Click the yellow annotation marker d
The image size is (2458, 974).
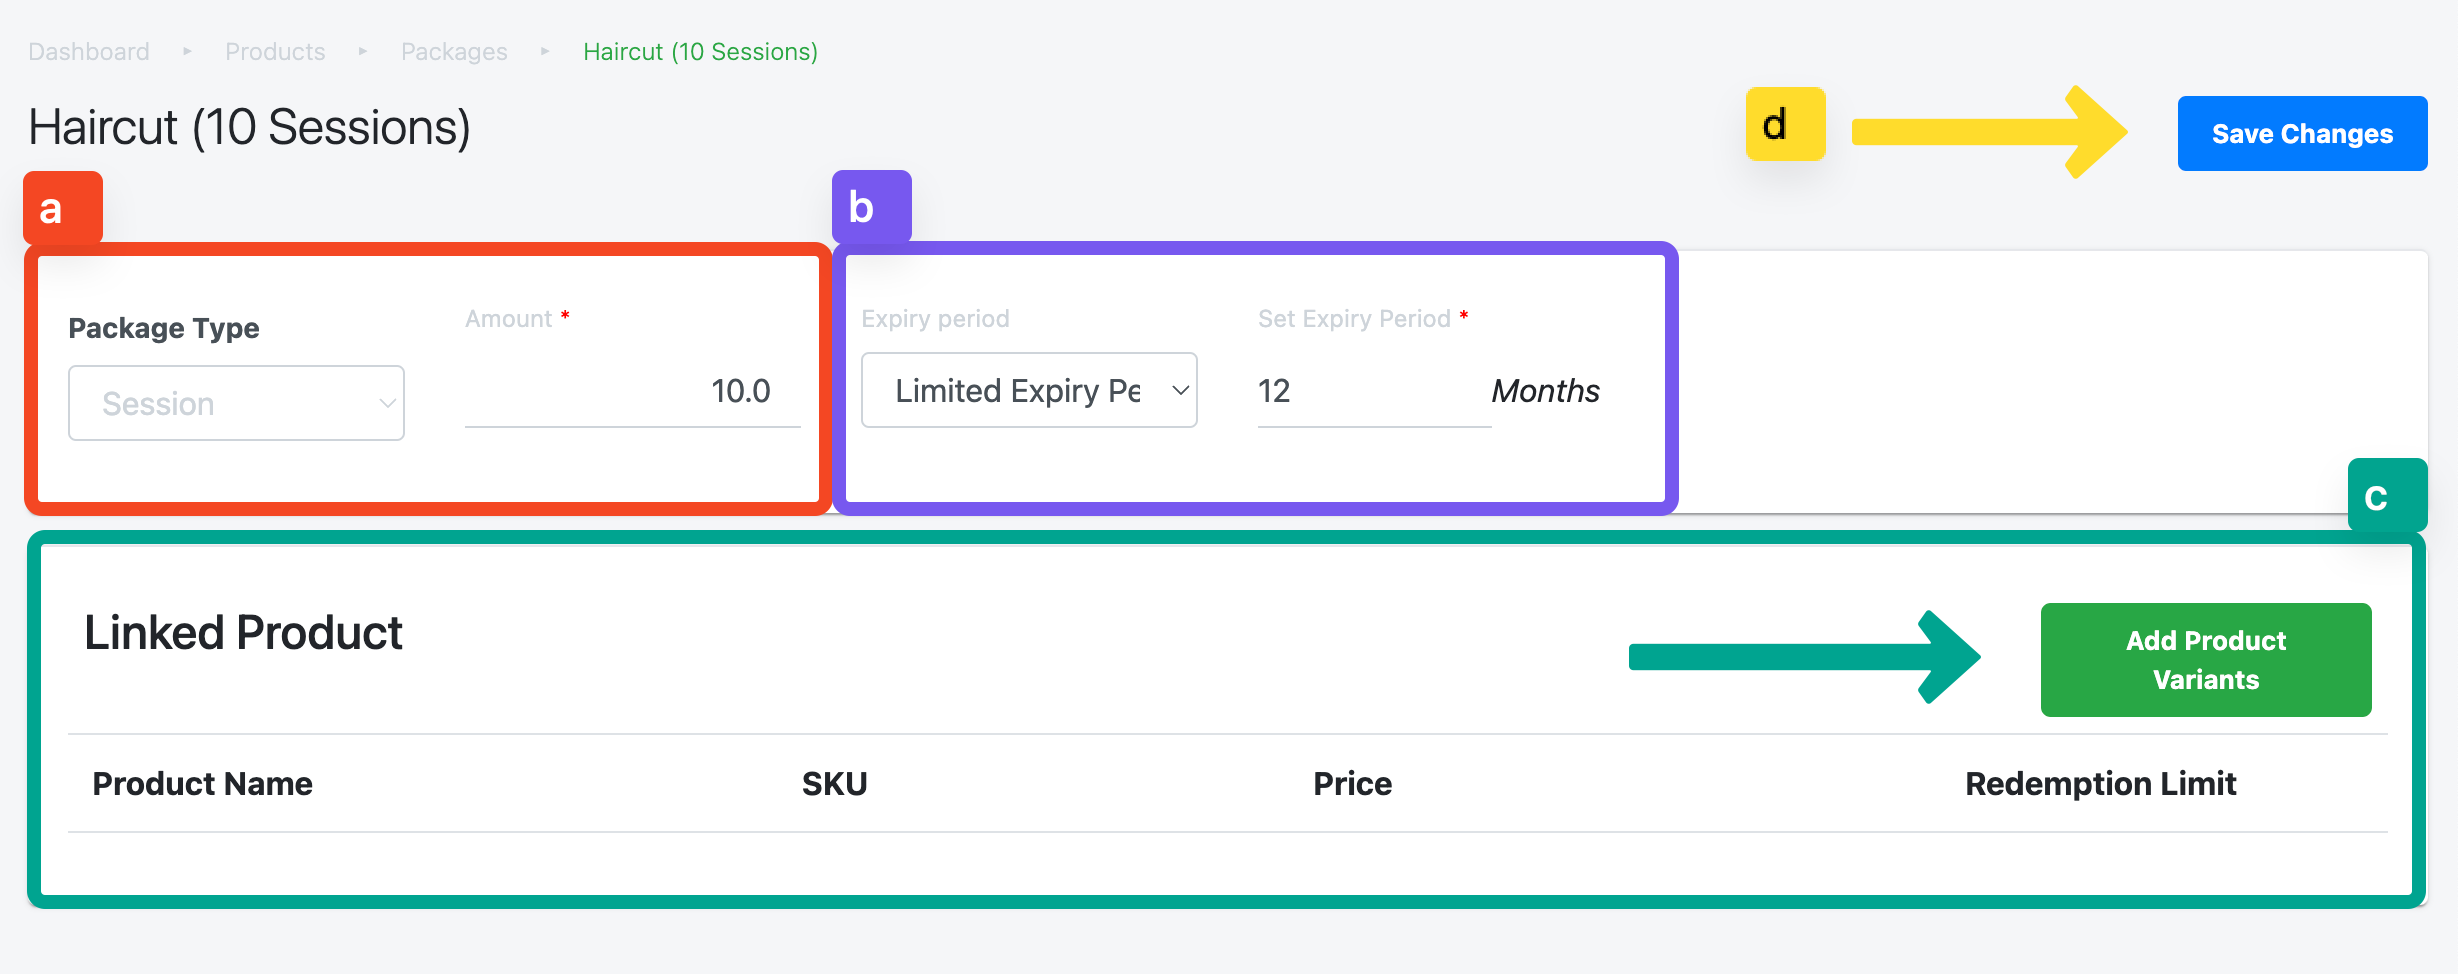(x=1785, y=124)
